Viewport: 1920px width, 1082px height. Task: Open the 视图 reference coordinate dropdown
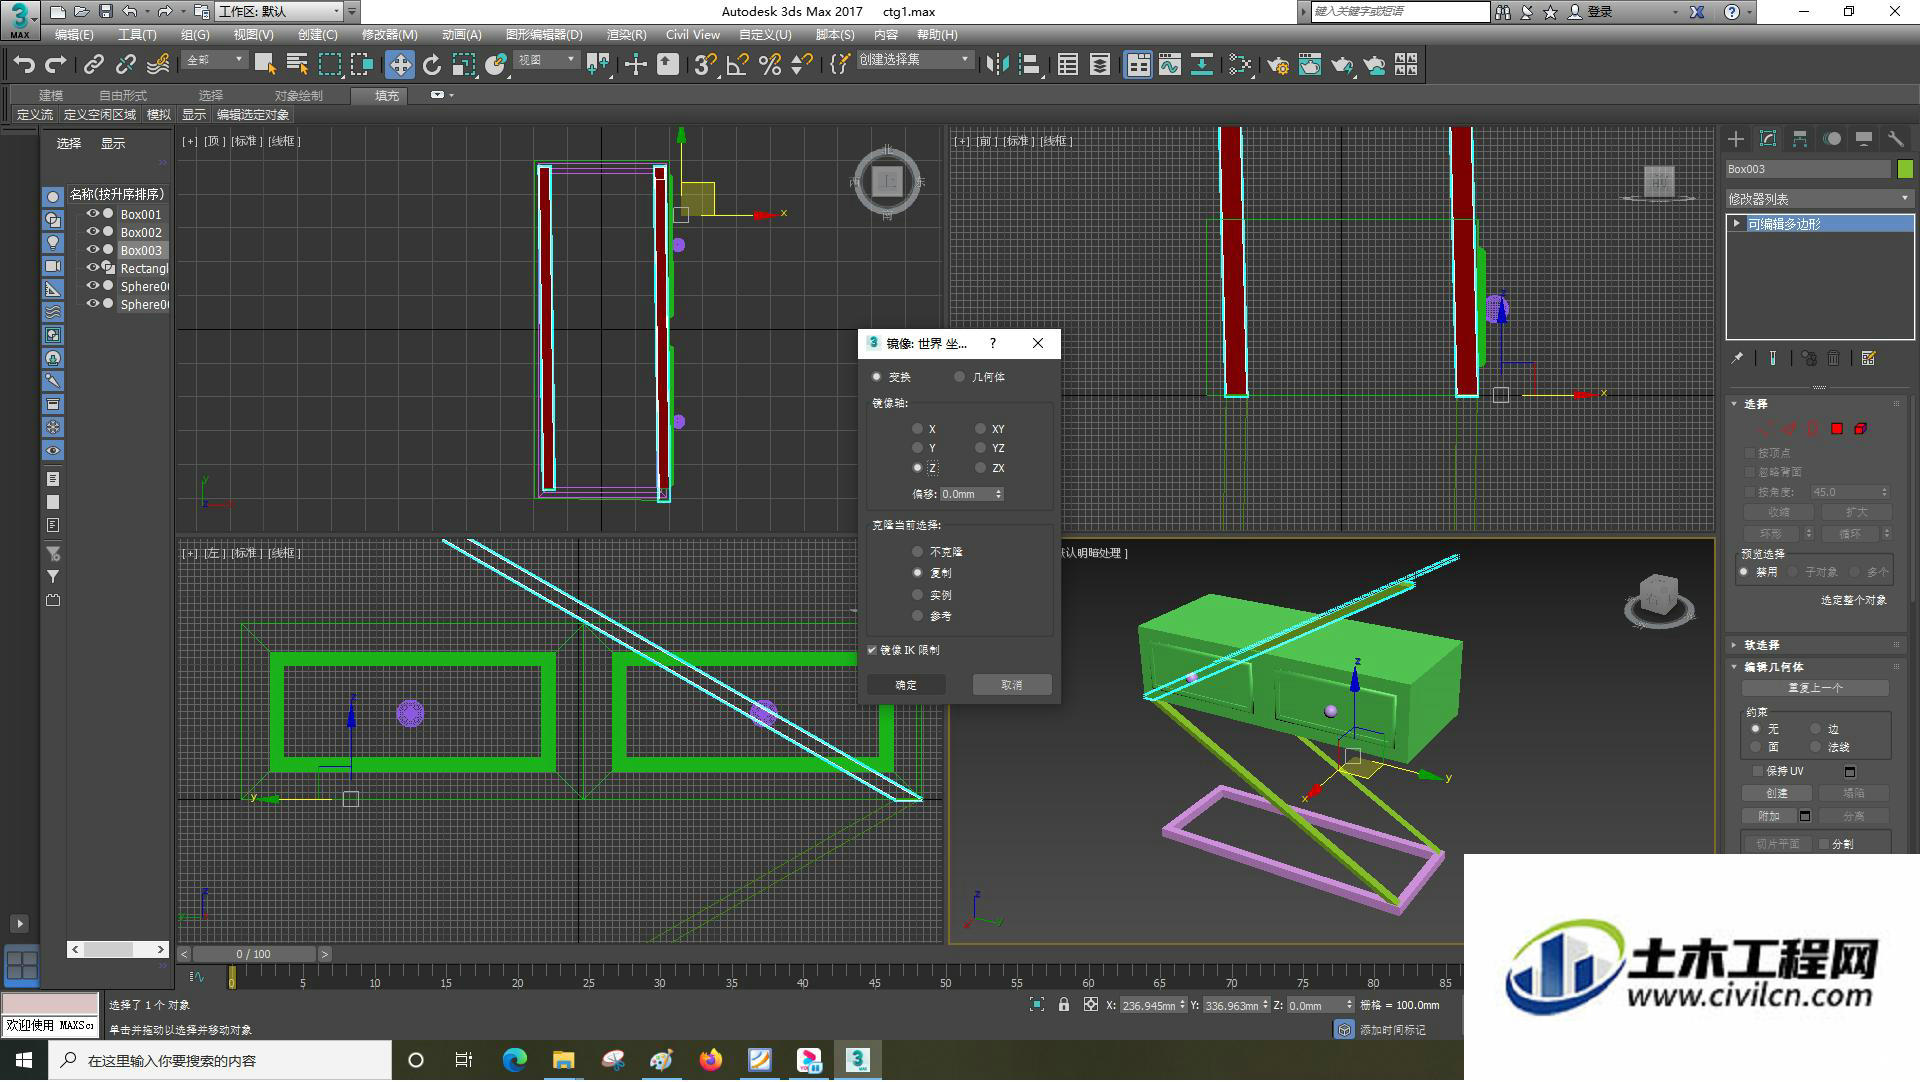coord(546,61)
